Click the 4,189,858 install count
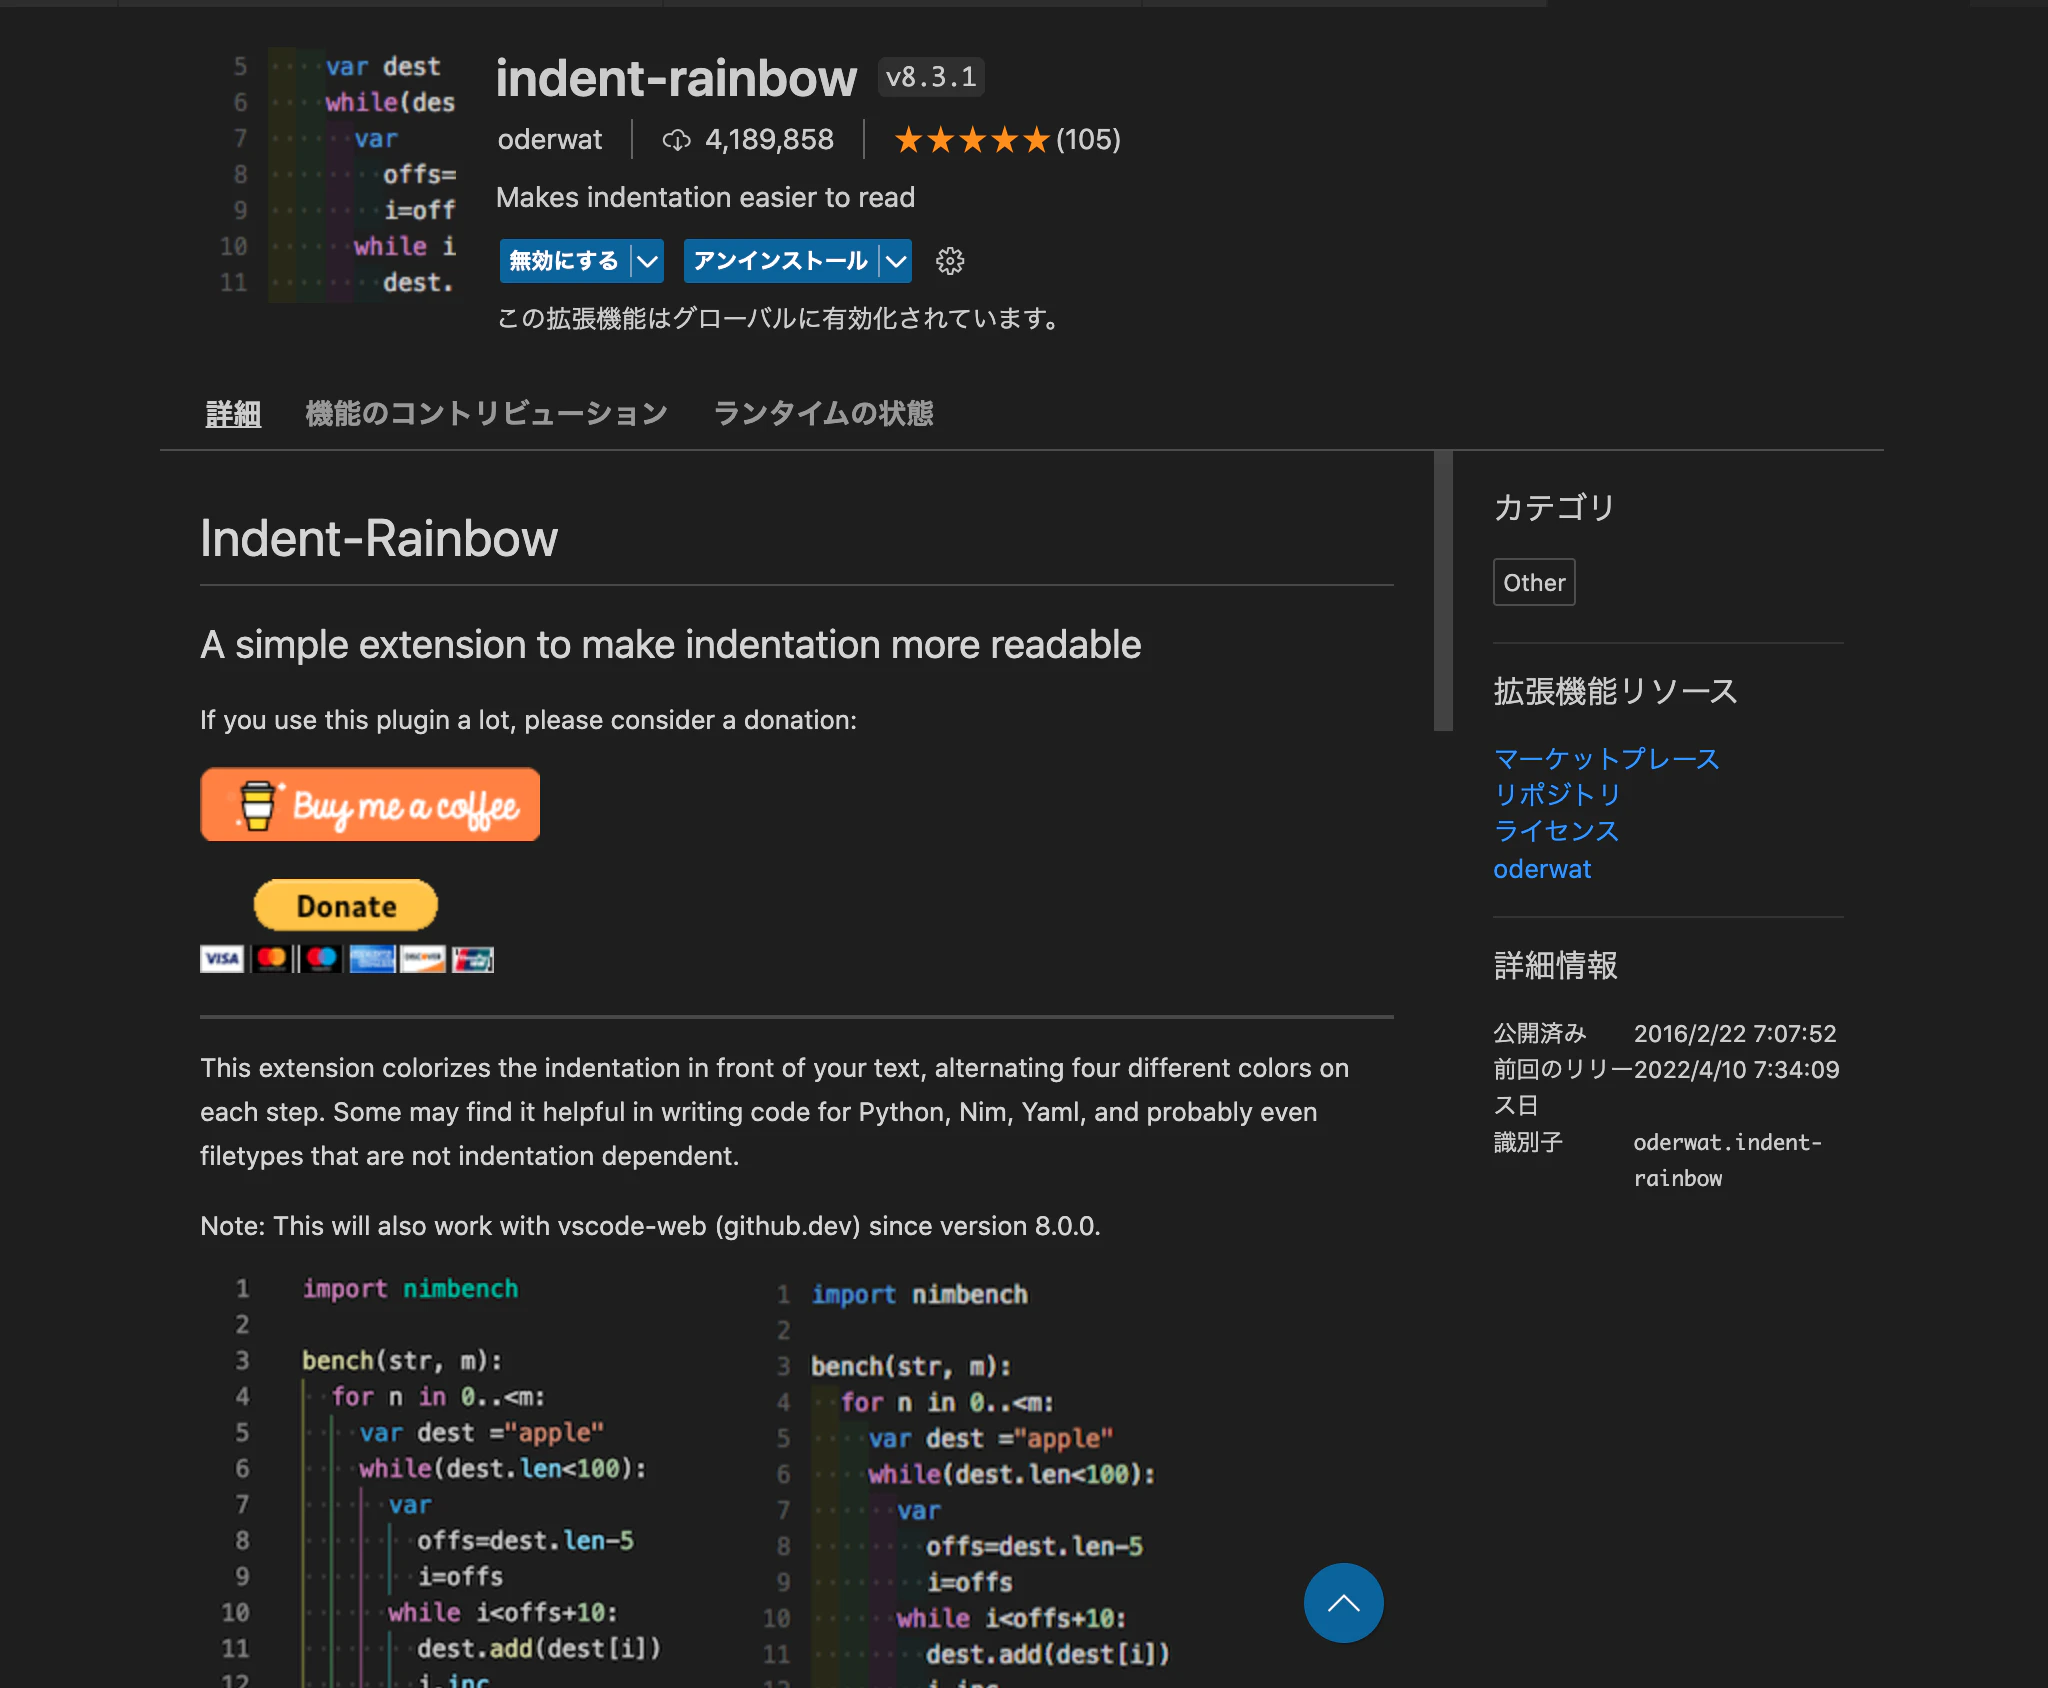This screenshot has height=1688, width=2048. click(769, 139)
